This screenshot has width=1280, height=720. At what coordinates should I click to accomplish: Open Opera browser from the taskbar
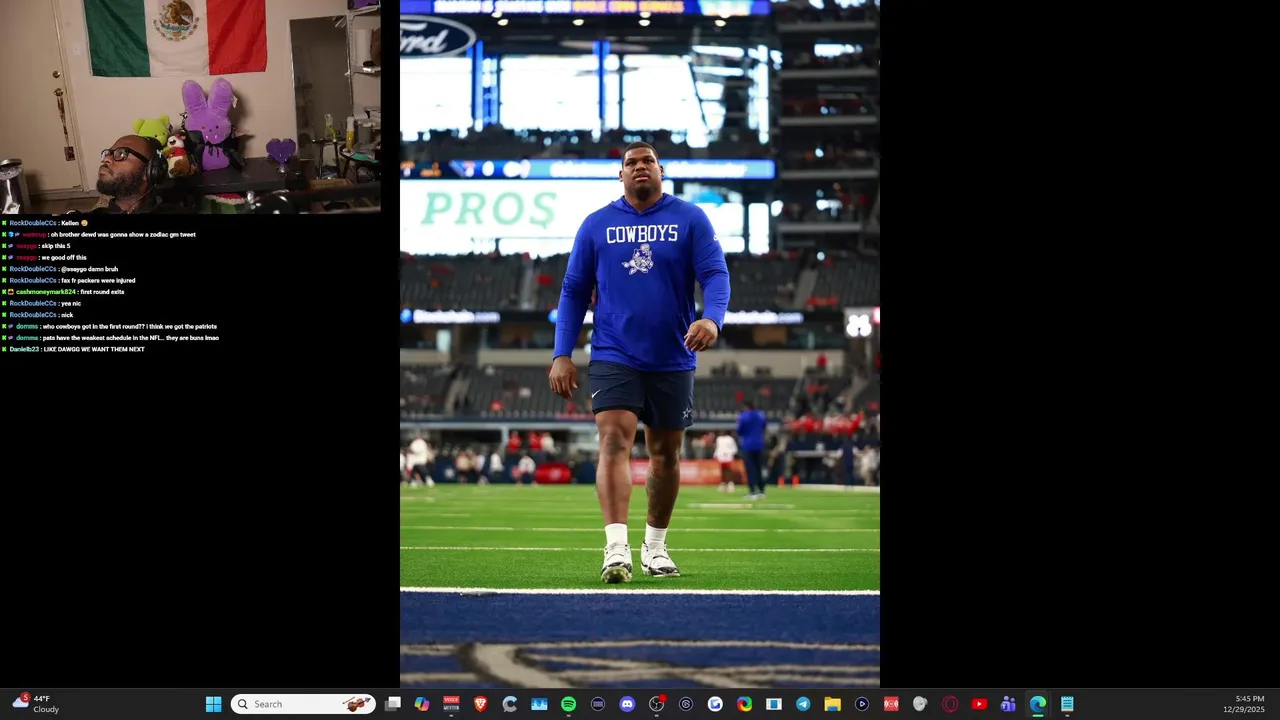950,704
